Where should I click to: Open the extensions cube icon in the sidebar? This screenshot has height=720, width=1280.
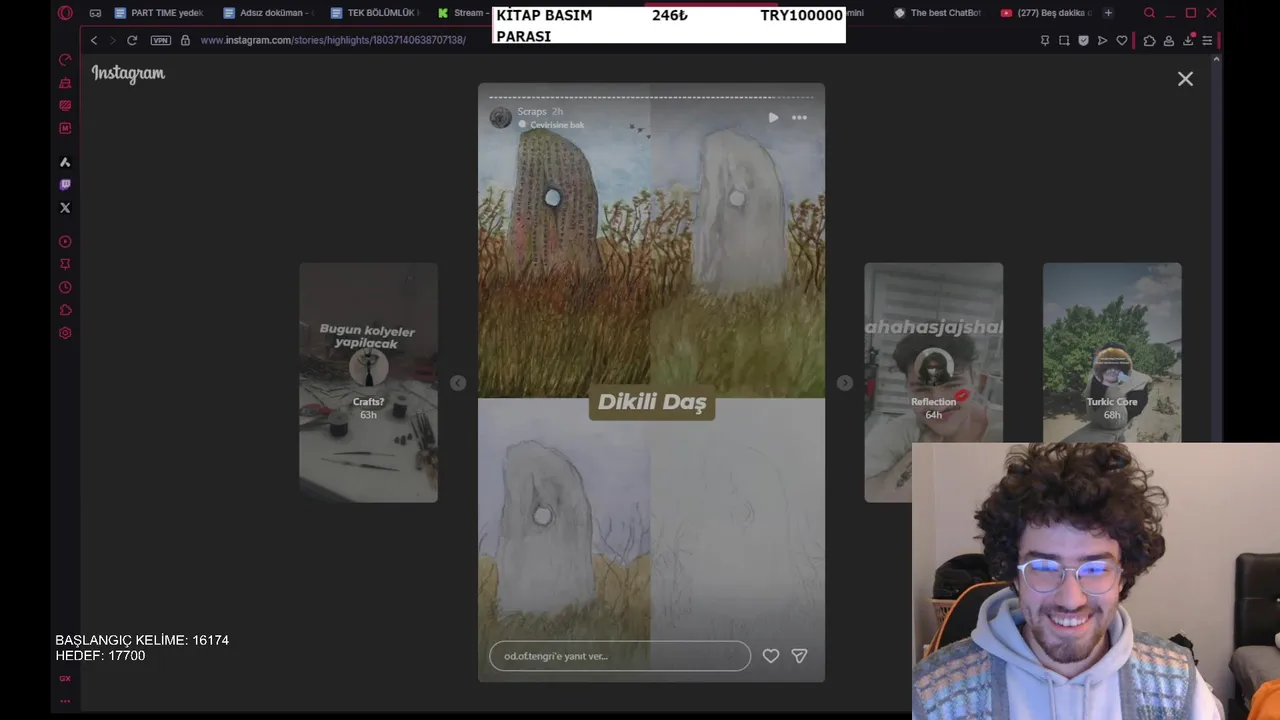(65, 310)
